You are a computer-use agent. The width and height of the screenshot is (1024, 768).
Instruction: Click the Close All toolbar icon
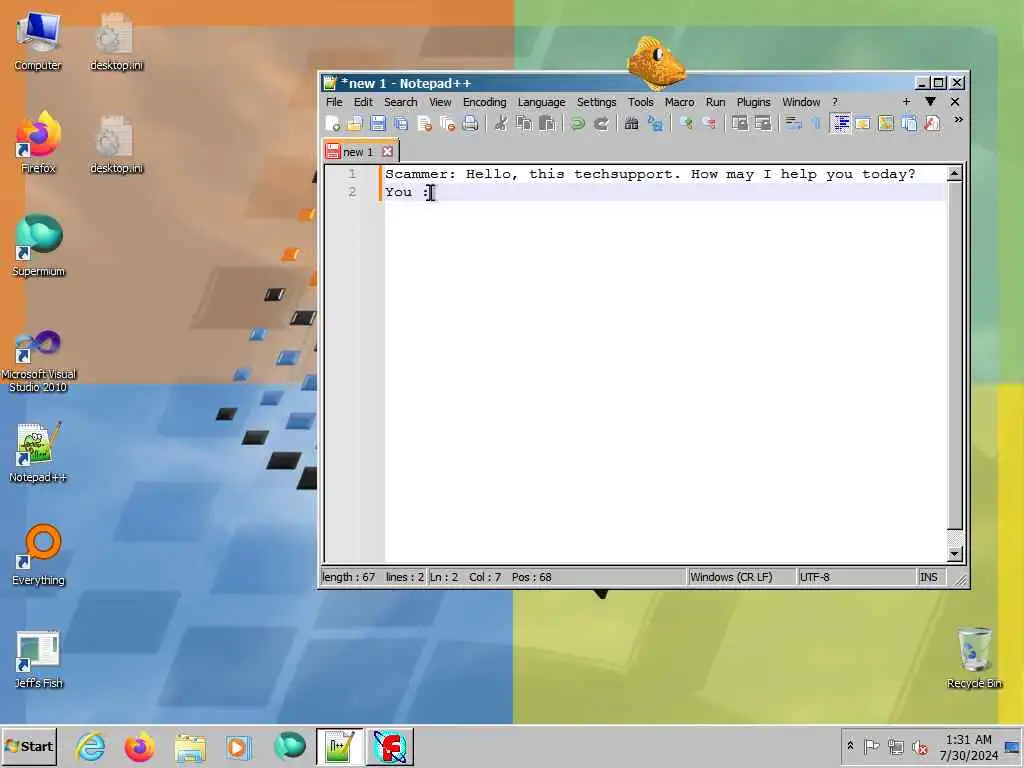447,123
